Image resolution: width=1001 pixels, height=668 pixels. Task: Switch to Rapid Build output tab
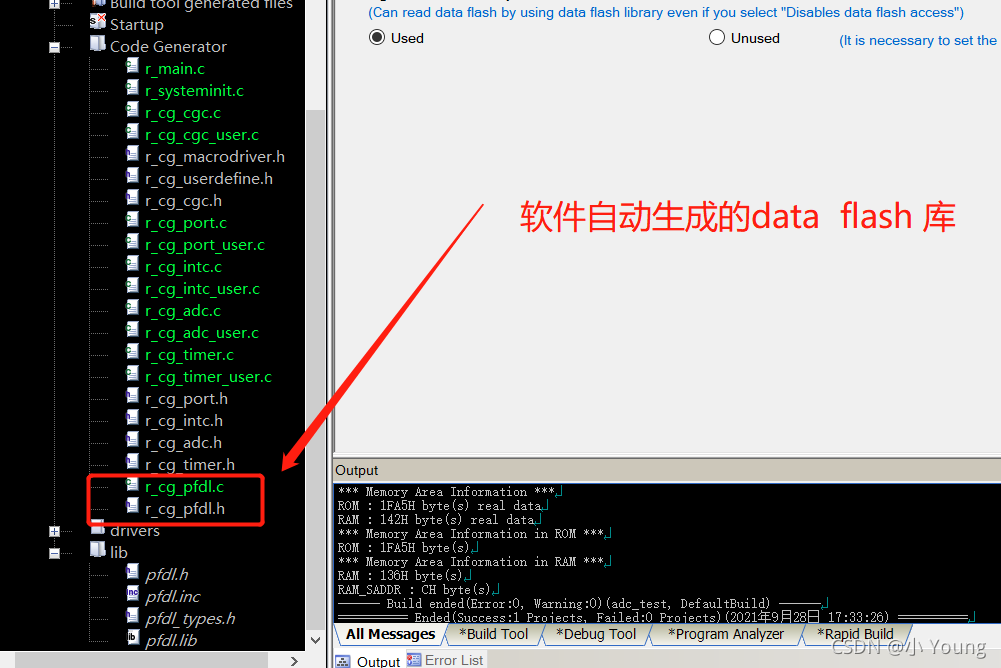click(855, 634)
